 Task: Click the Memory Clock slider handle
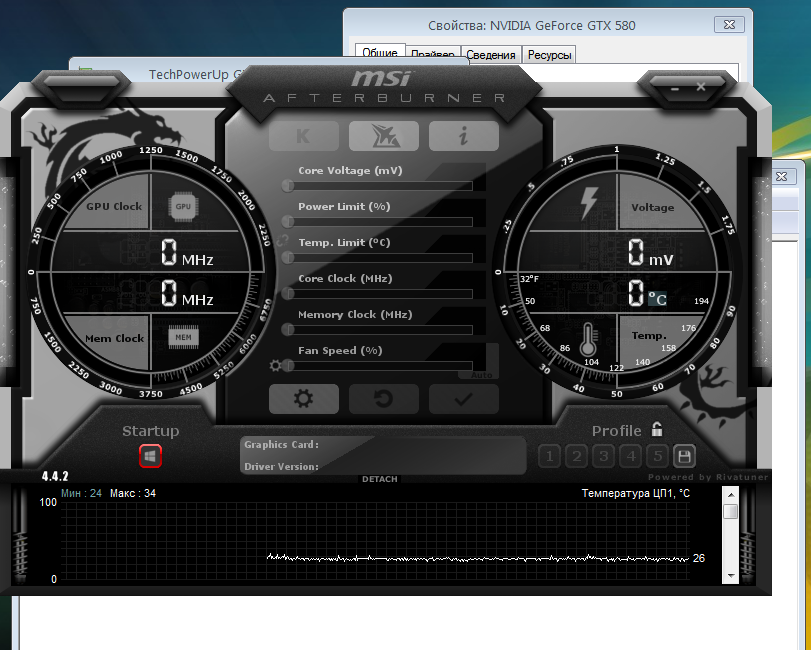(x=288, y=329)
